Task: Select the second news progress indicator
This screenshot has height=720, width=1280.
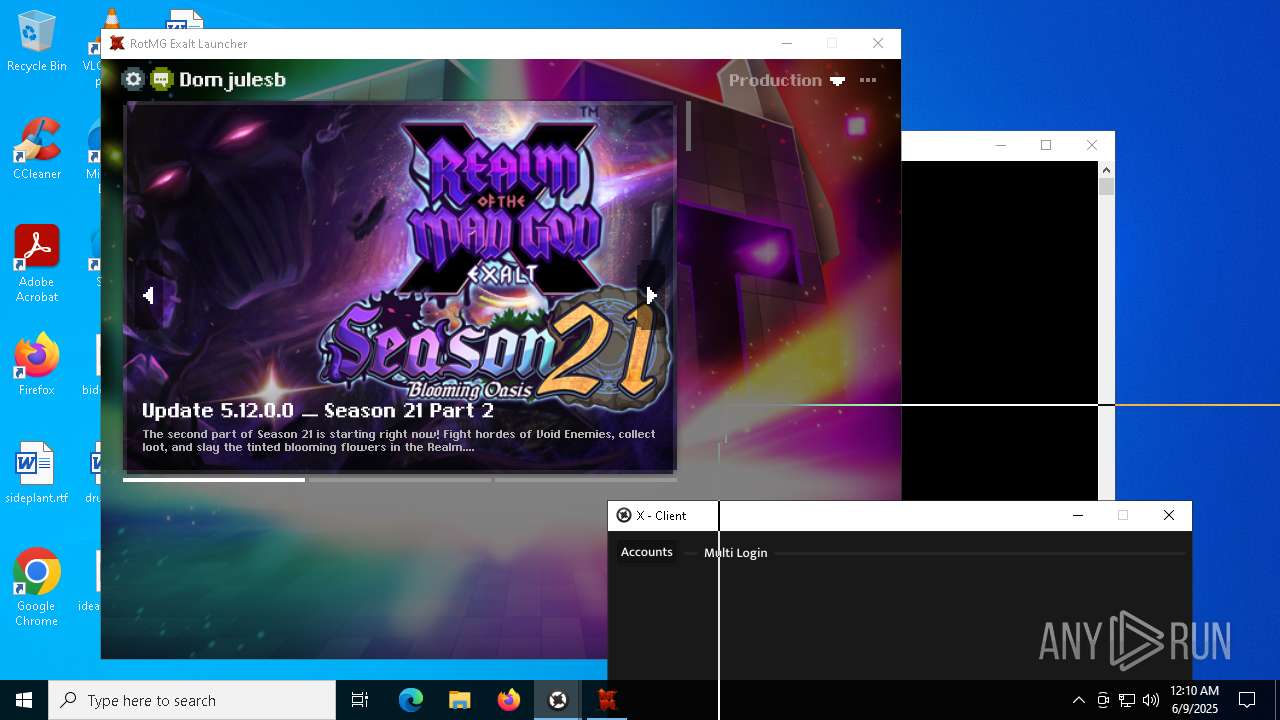Action: [400, 480]
